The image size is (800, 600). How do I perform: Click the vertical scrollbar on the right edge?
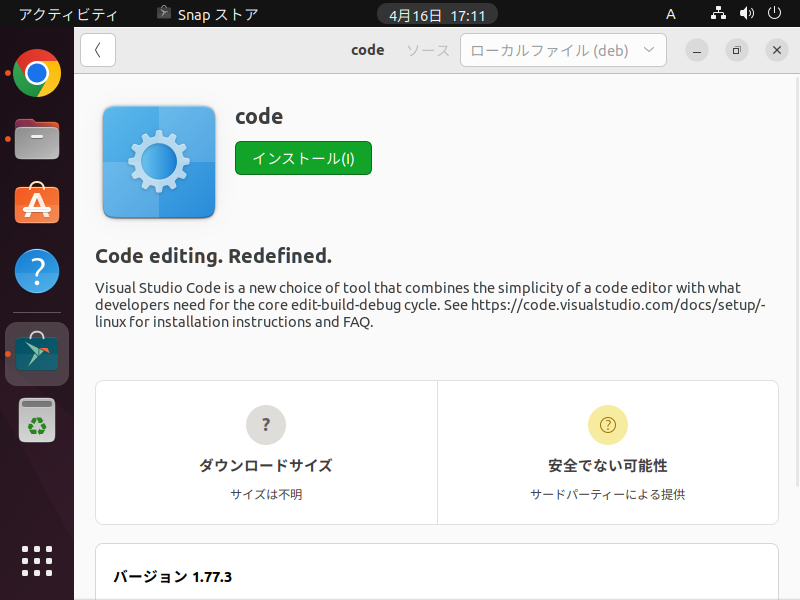coord(797,281)
